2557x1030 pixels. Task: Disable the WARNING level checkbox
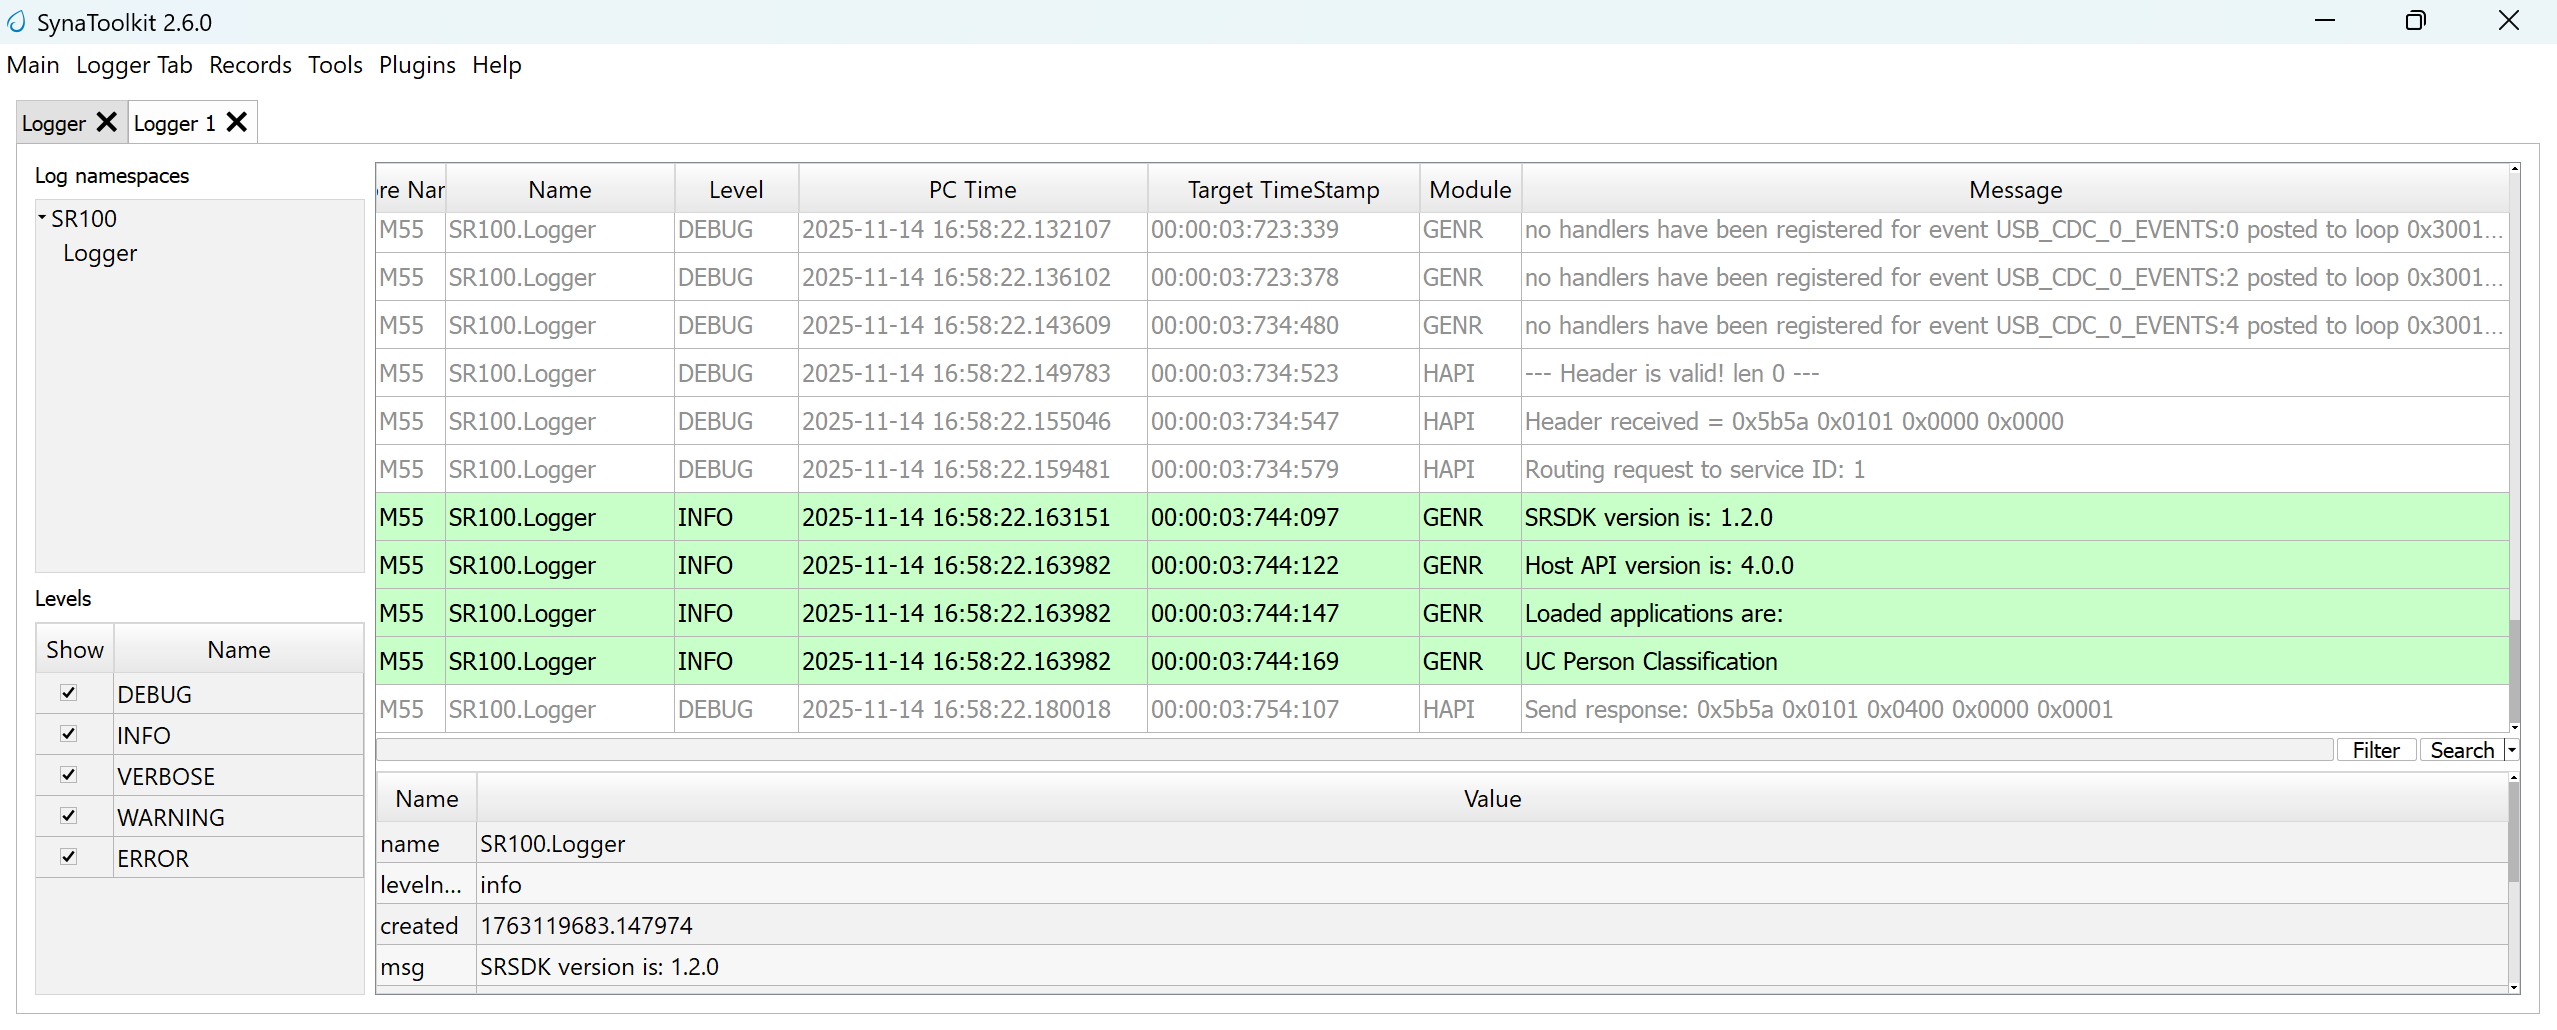tap(69, 816)
